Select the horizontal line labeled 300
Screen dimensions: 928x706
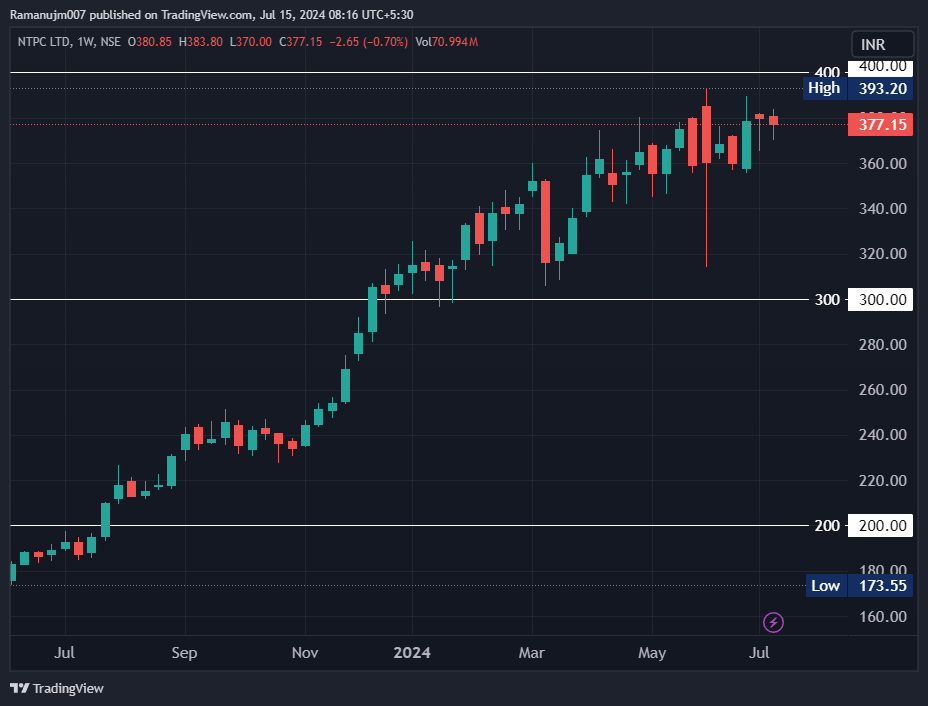(x=408, y=299)
